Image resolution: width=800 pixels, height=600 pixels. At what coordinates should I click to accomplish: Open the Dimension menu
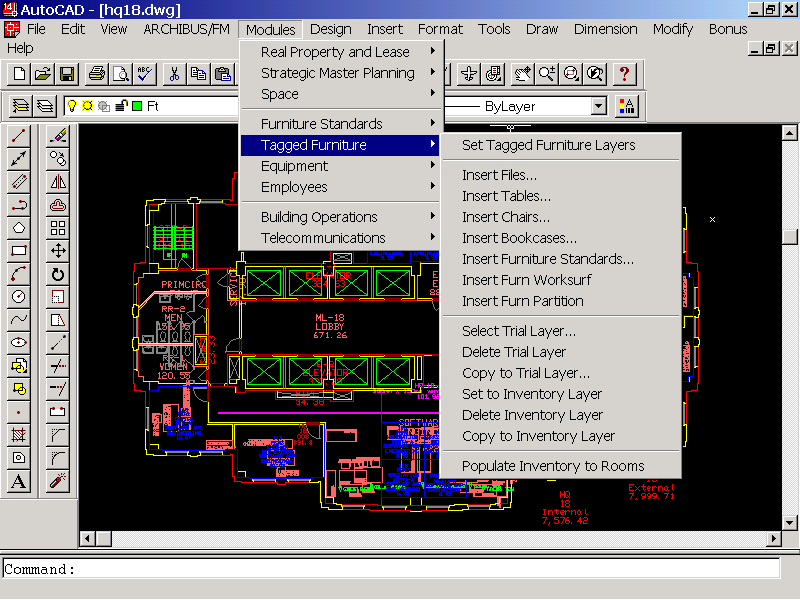pos(606,29)
